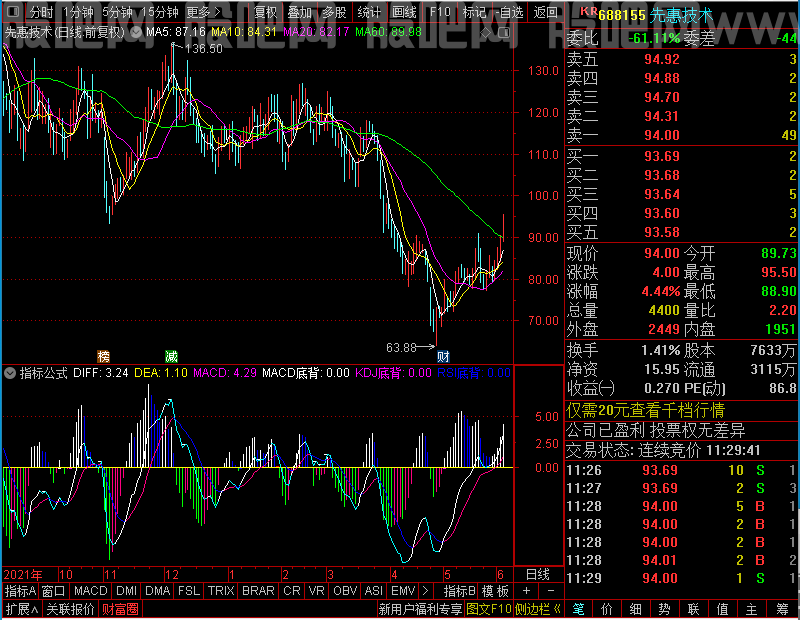Open the 笔 tick detail tab

pos(578,609)
